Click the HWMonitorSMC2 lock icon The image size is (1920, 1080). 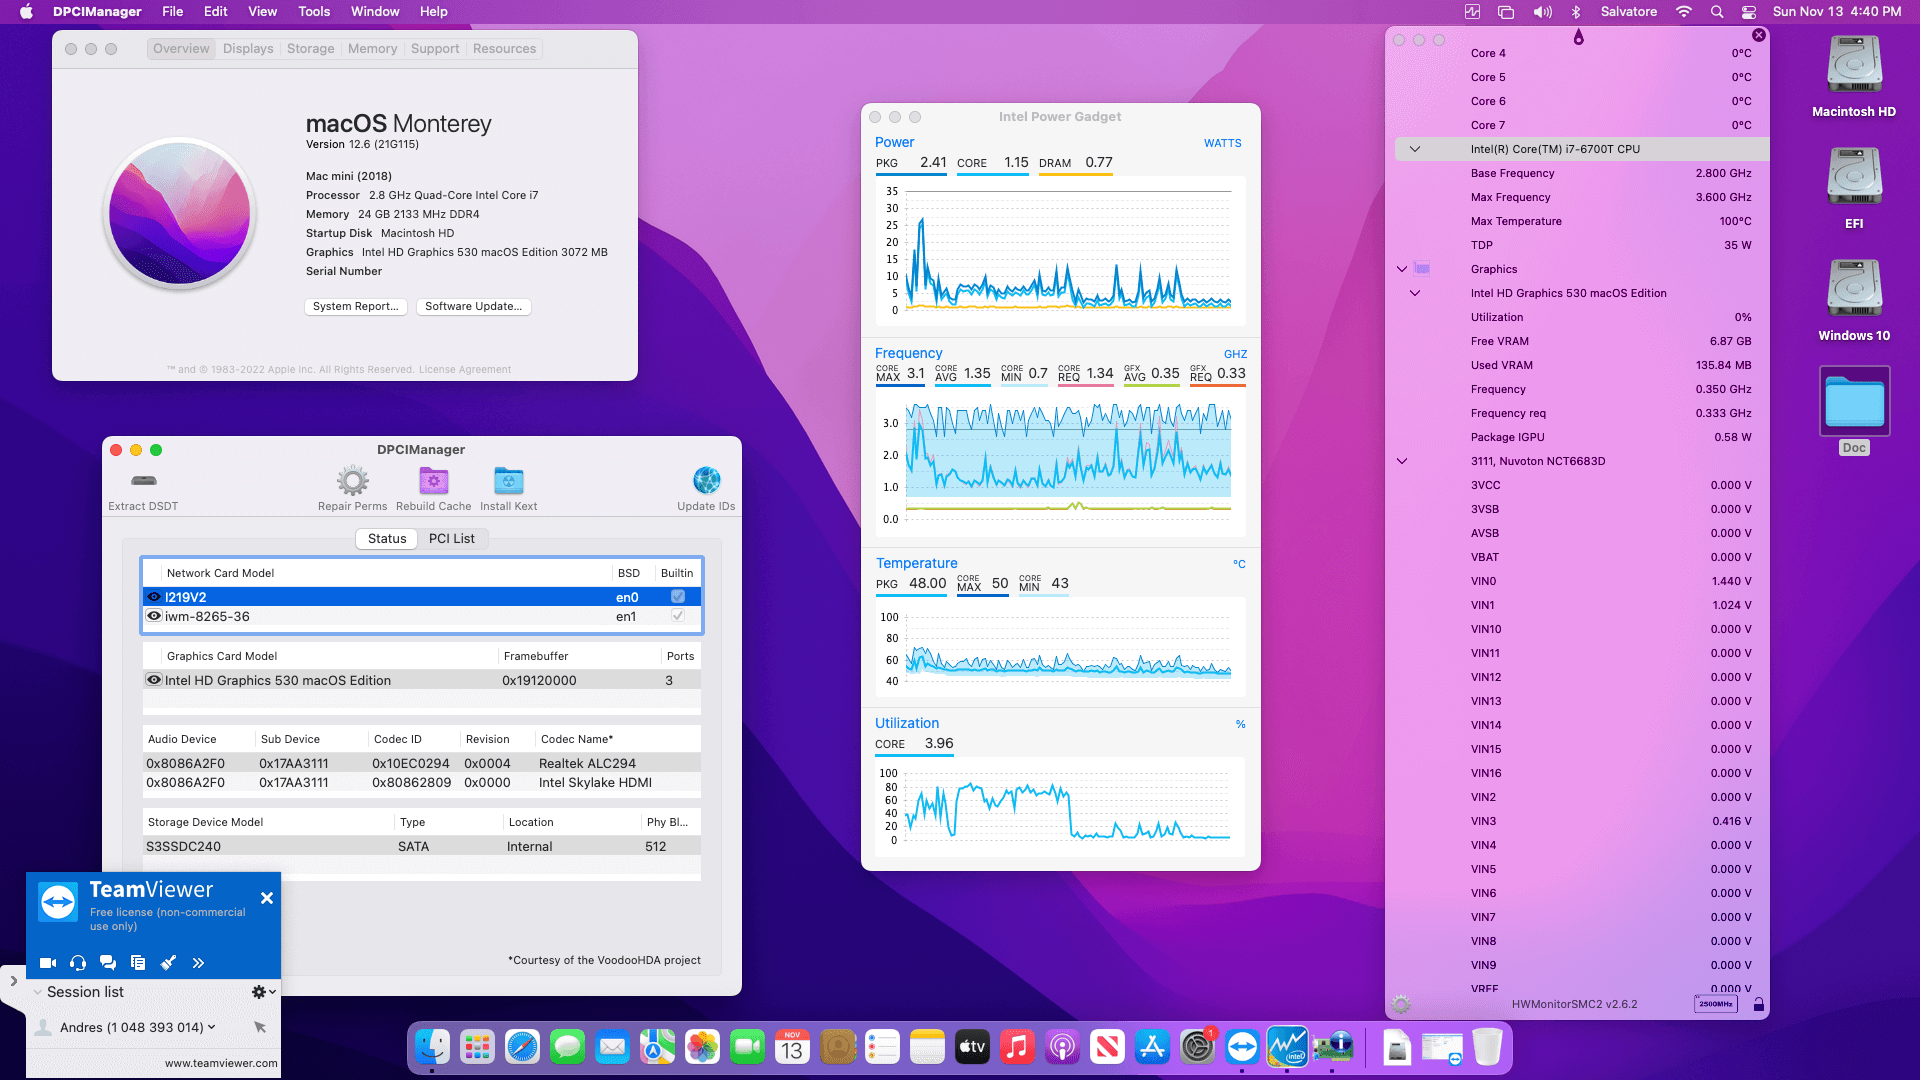1758,1004
